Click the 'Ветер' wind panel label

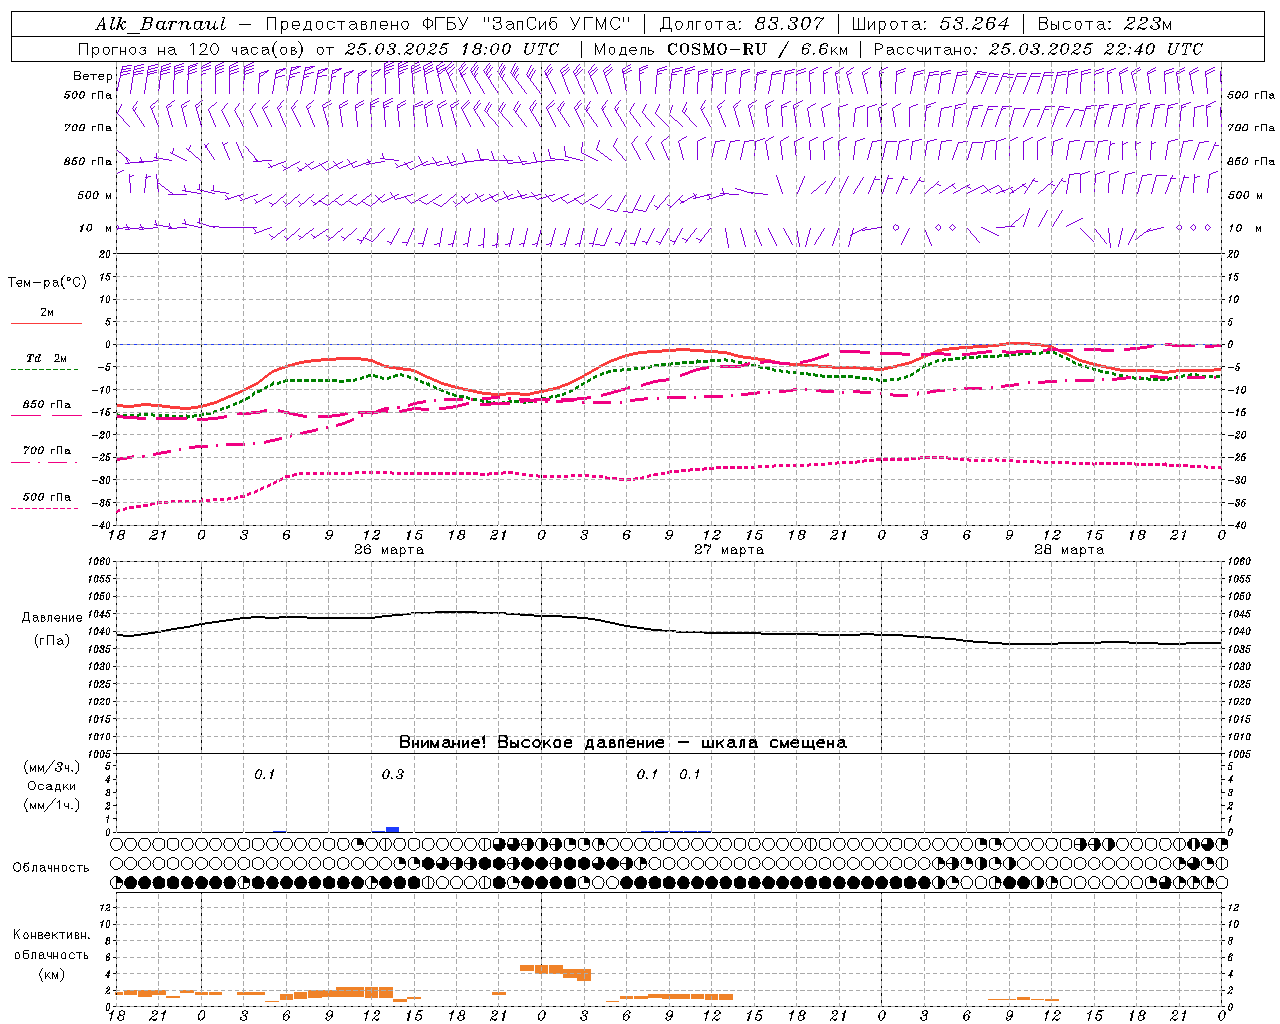(x=92, y=76)
